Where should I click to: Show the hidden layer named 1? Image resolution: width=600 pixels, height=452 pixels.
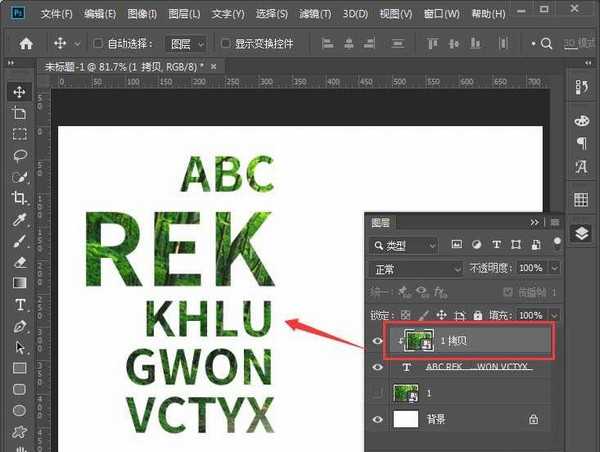pyautogui.click(x=377, y=394)
